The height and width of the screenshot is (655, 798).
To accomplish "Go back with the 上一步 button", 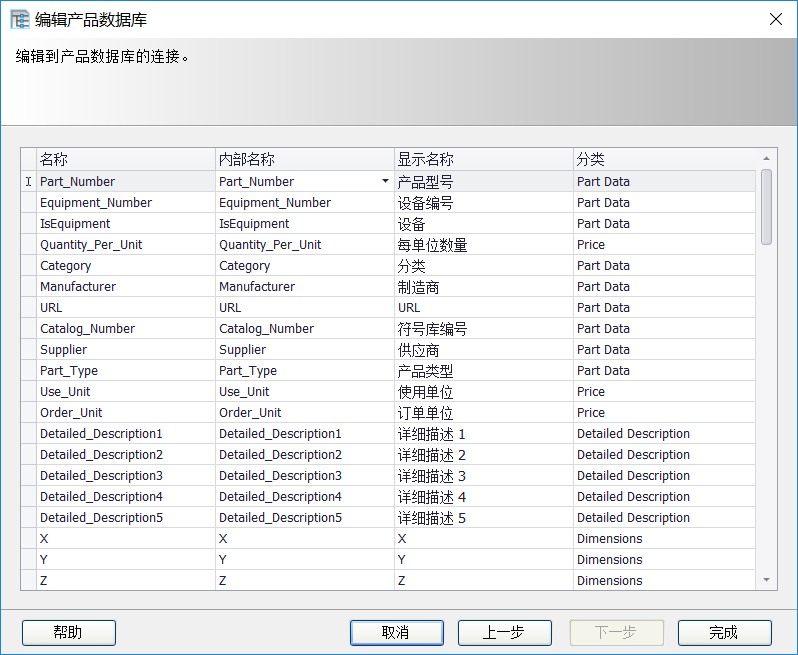I will (x=504, y=633).
